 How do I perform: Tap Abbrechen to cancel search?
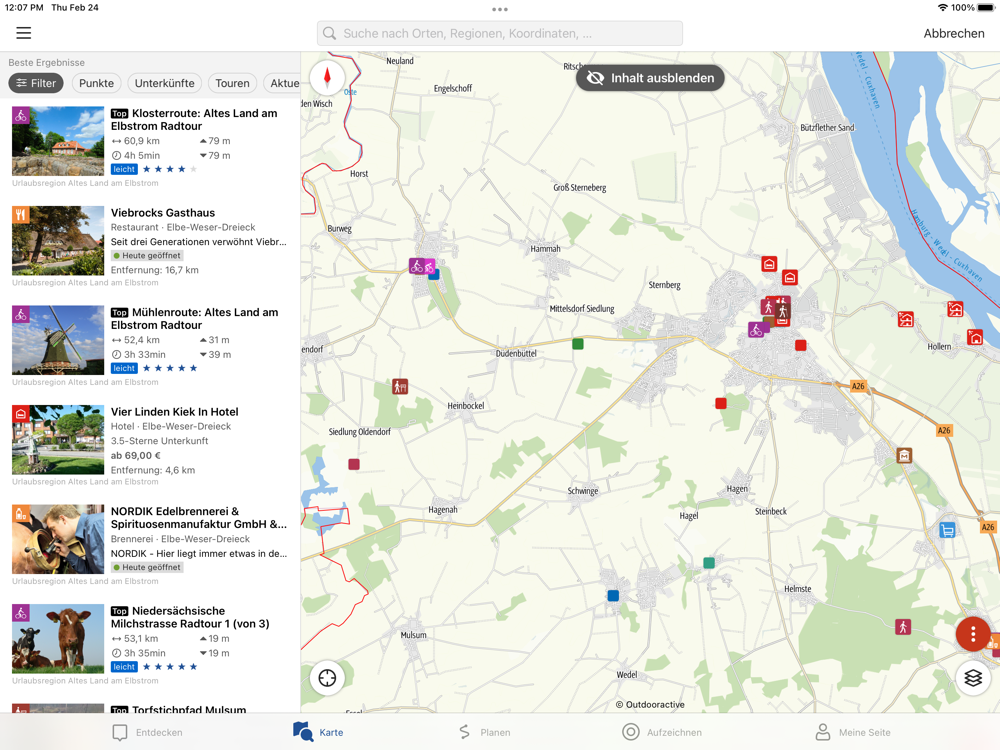(953, 33)
